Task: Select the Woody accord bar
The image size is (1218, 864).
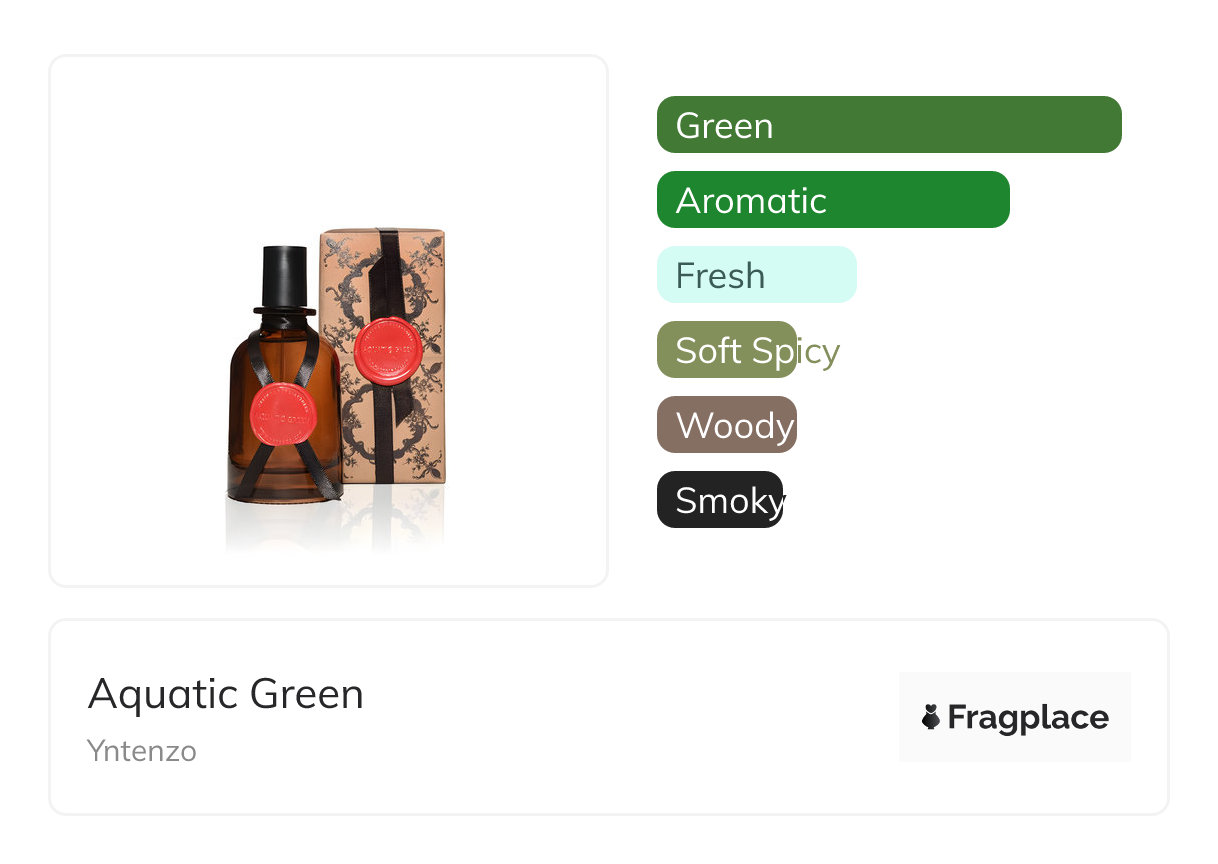Action: pos(727,425)
